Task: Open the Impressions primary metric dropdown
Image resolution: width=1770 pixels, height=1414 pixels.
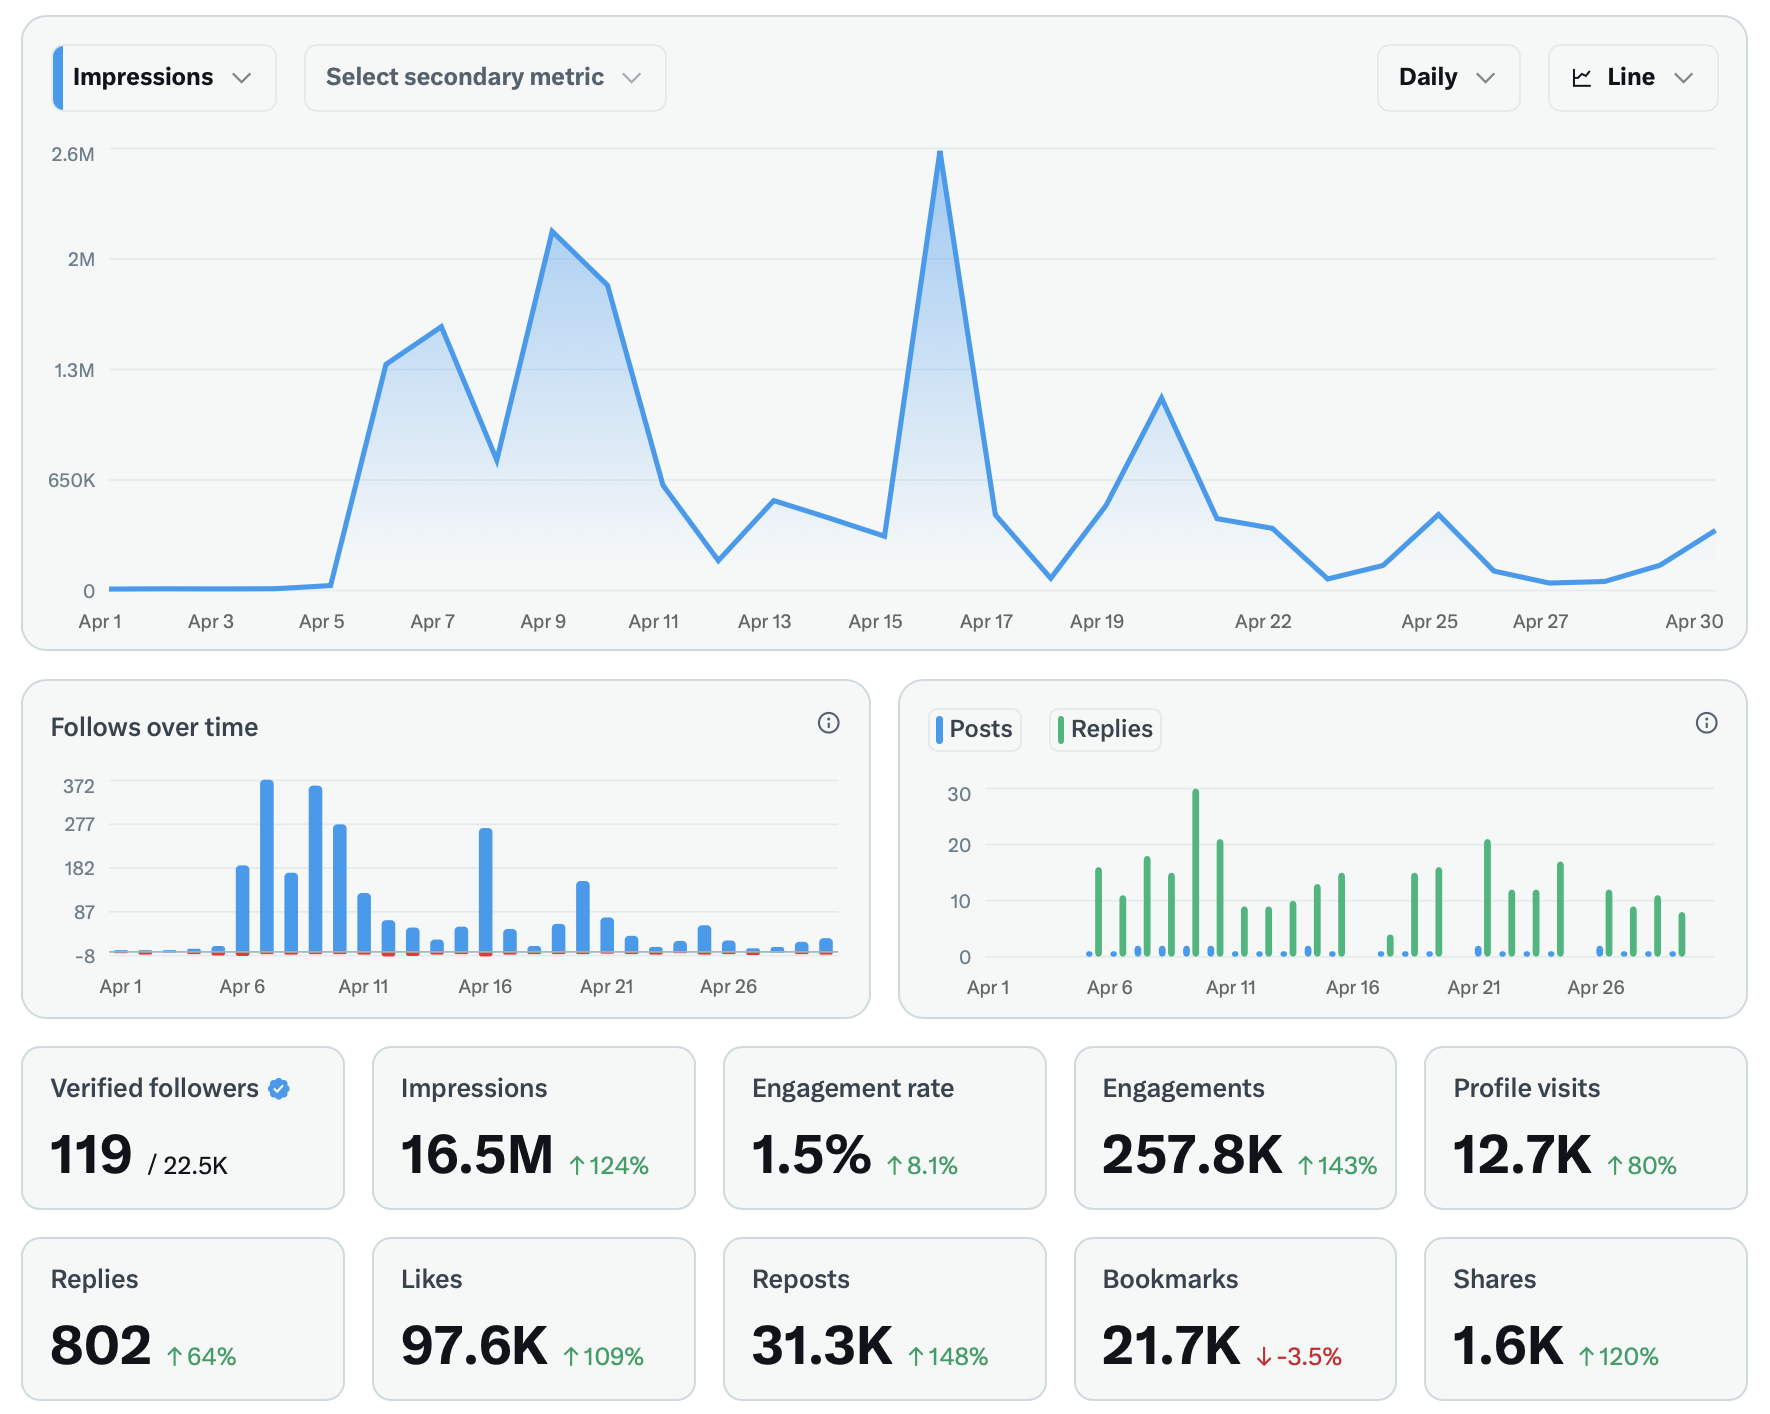Action: pyautogui.click(x=164, y=78)
